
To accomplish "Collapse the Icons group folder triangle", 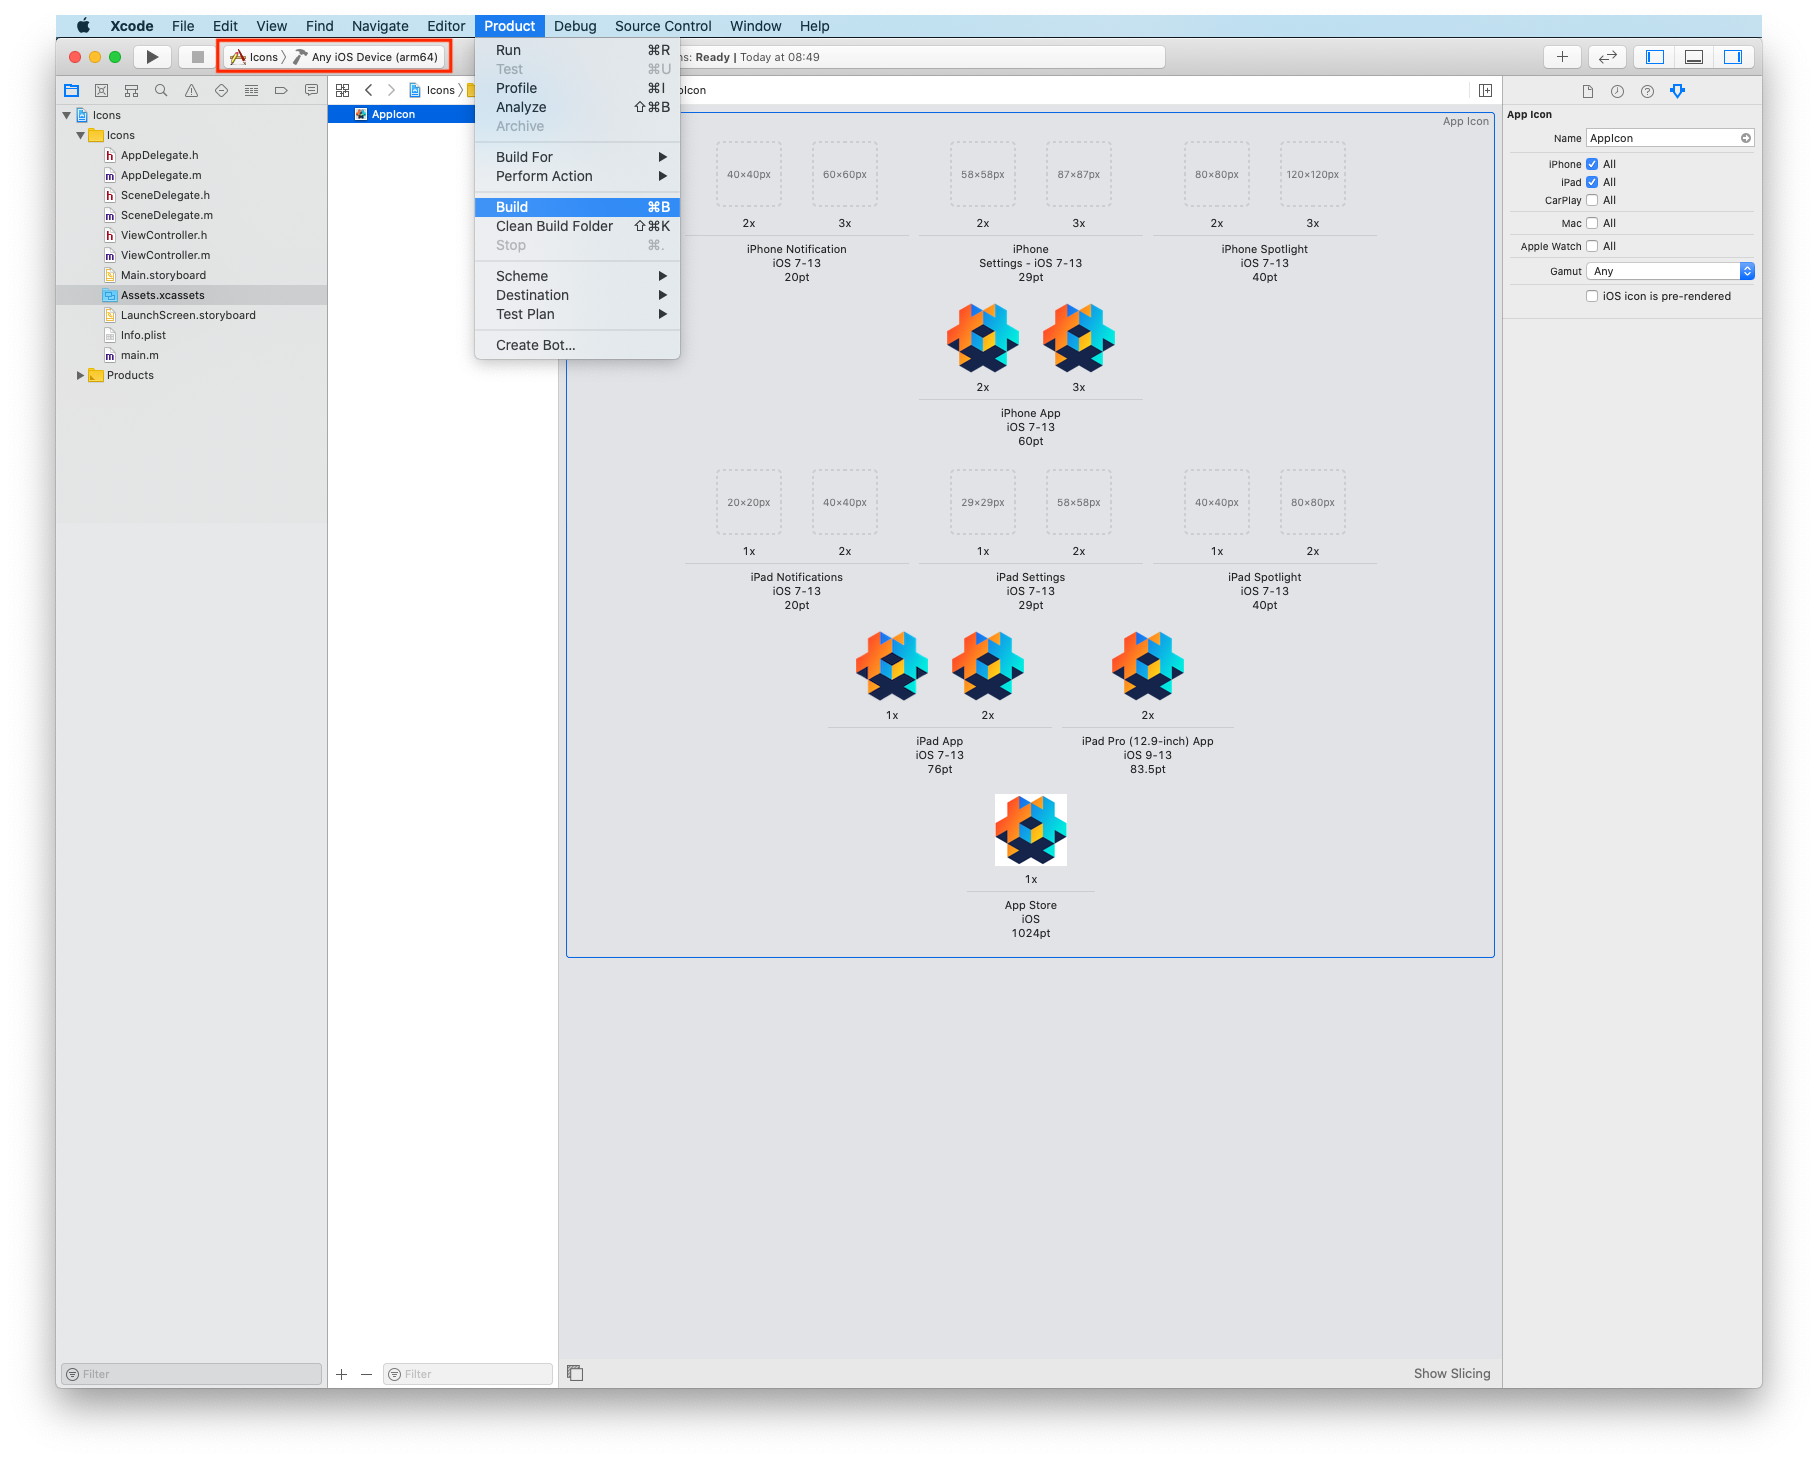I will pyautogui.click(x=81, y=135).
